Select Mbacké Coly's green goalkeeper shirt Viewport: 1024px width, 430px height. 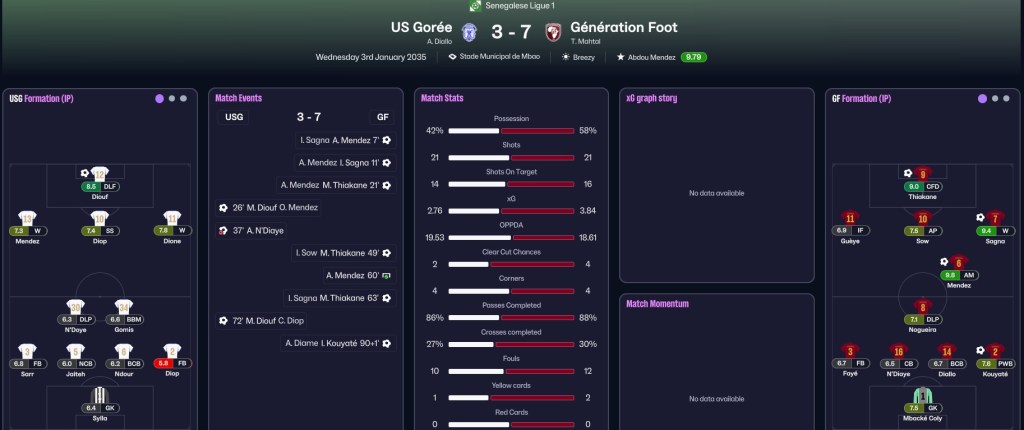point(922,395)
